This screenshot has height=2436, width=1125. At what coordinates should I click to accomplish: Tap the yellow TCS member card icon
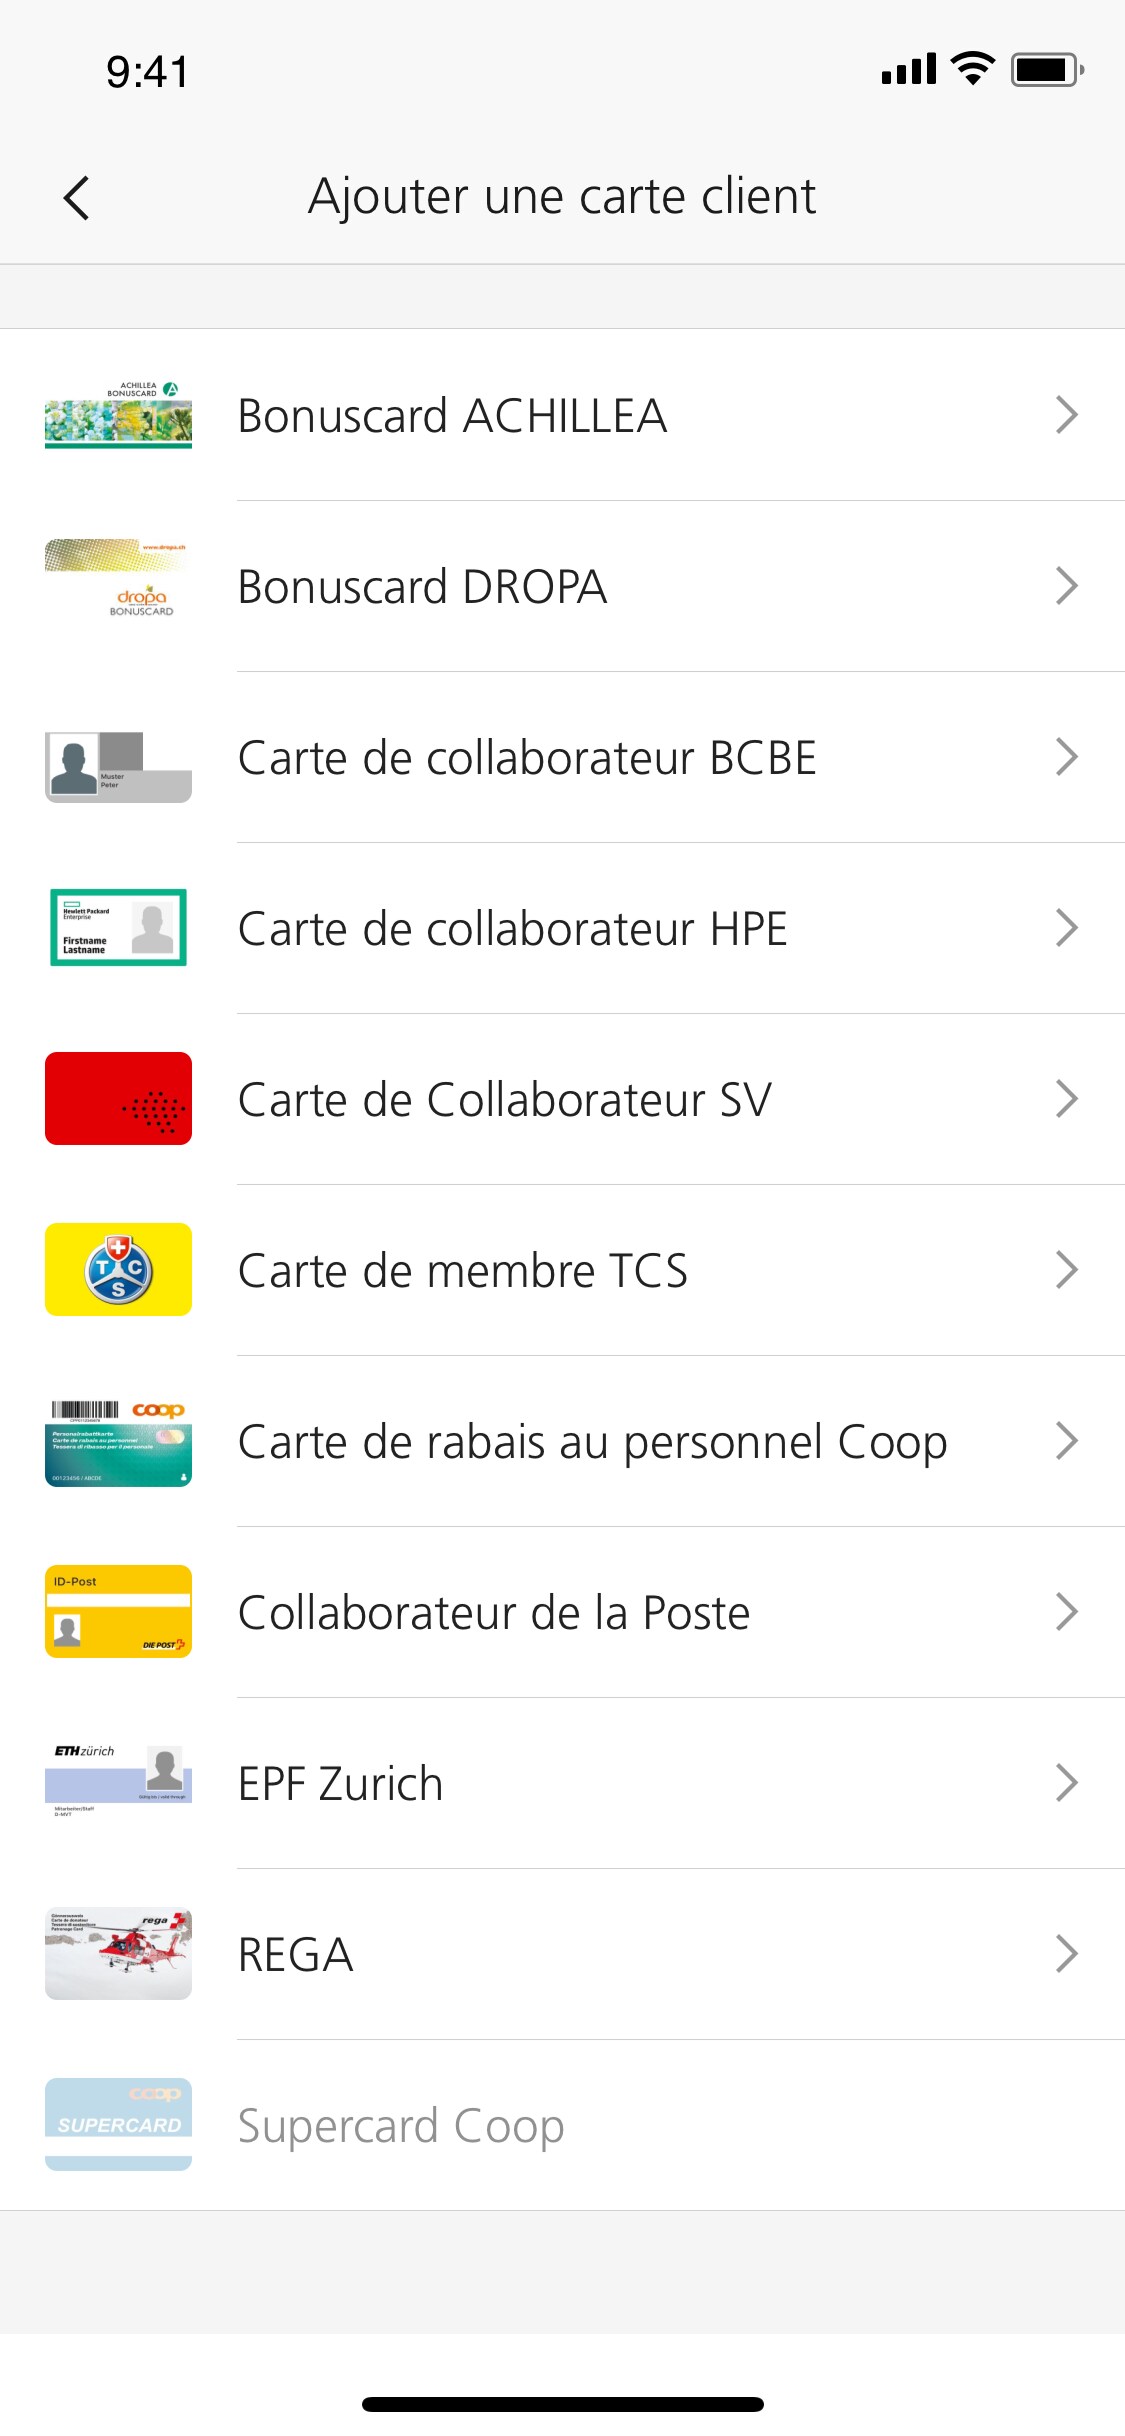(x=118, y=1270)
